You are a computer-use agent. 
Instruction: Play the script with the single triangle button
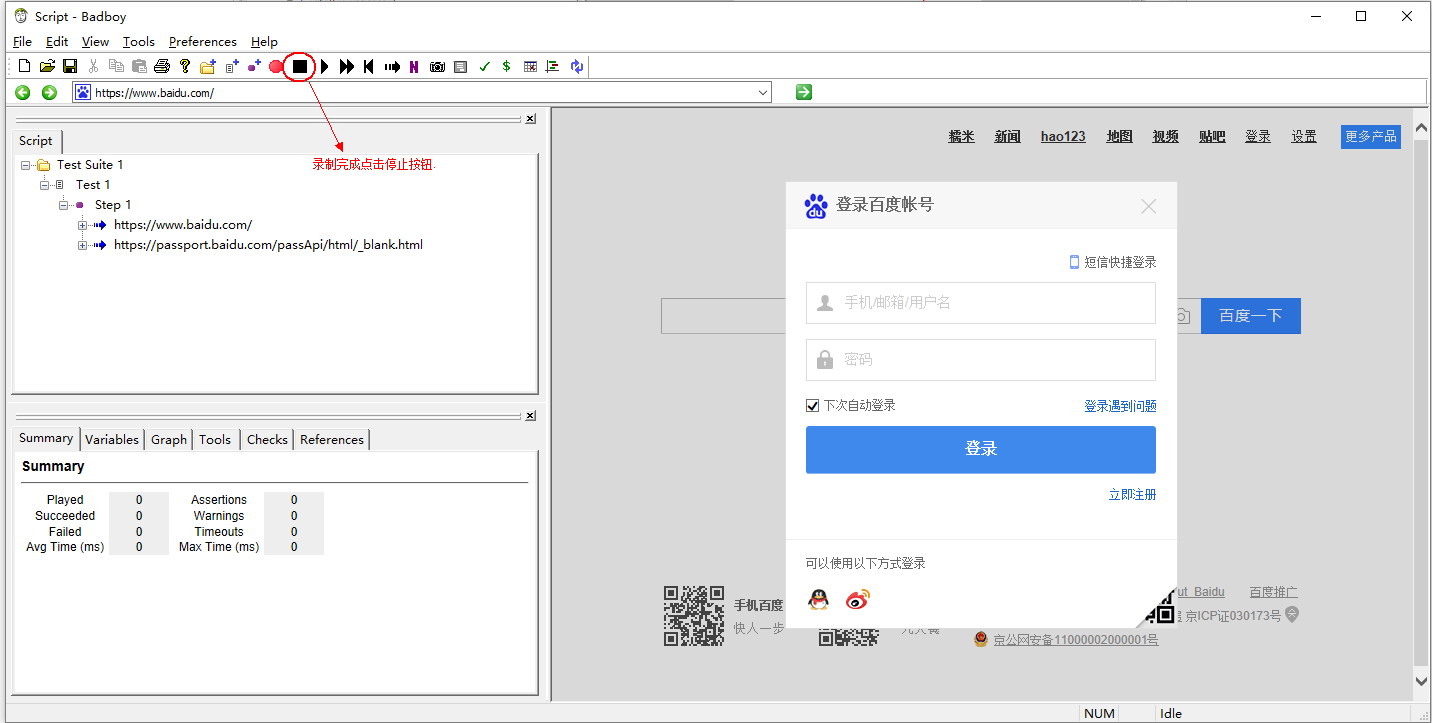(324, 66)
